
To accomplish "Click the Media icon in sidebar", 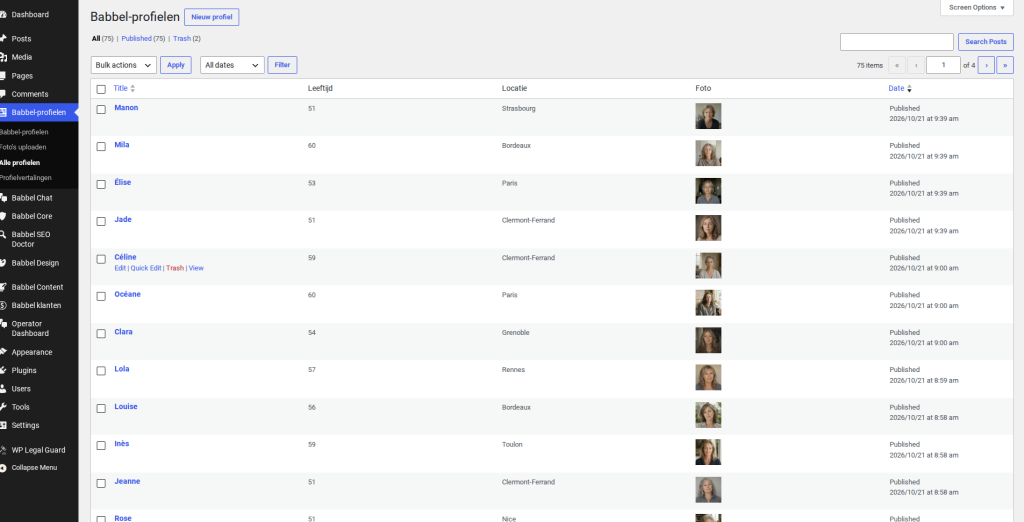I will (x=3, y=57).
